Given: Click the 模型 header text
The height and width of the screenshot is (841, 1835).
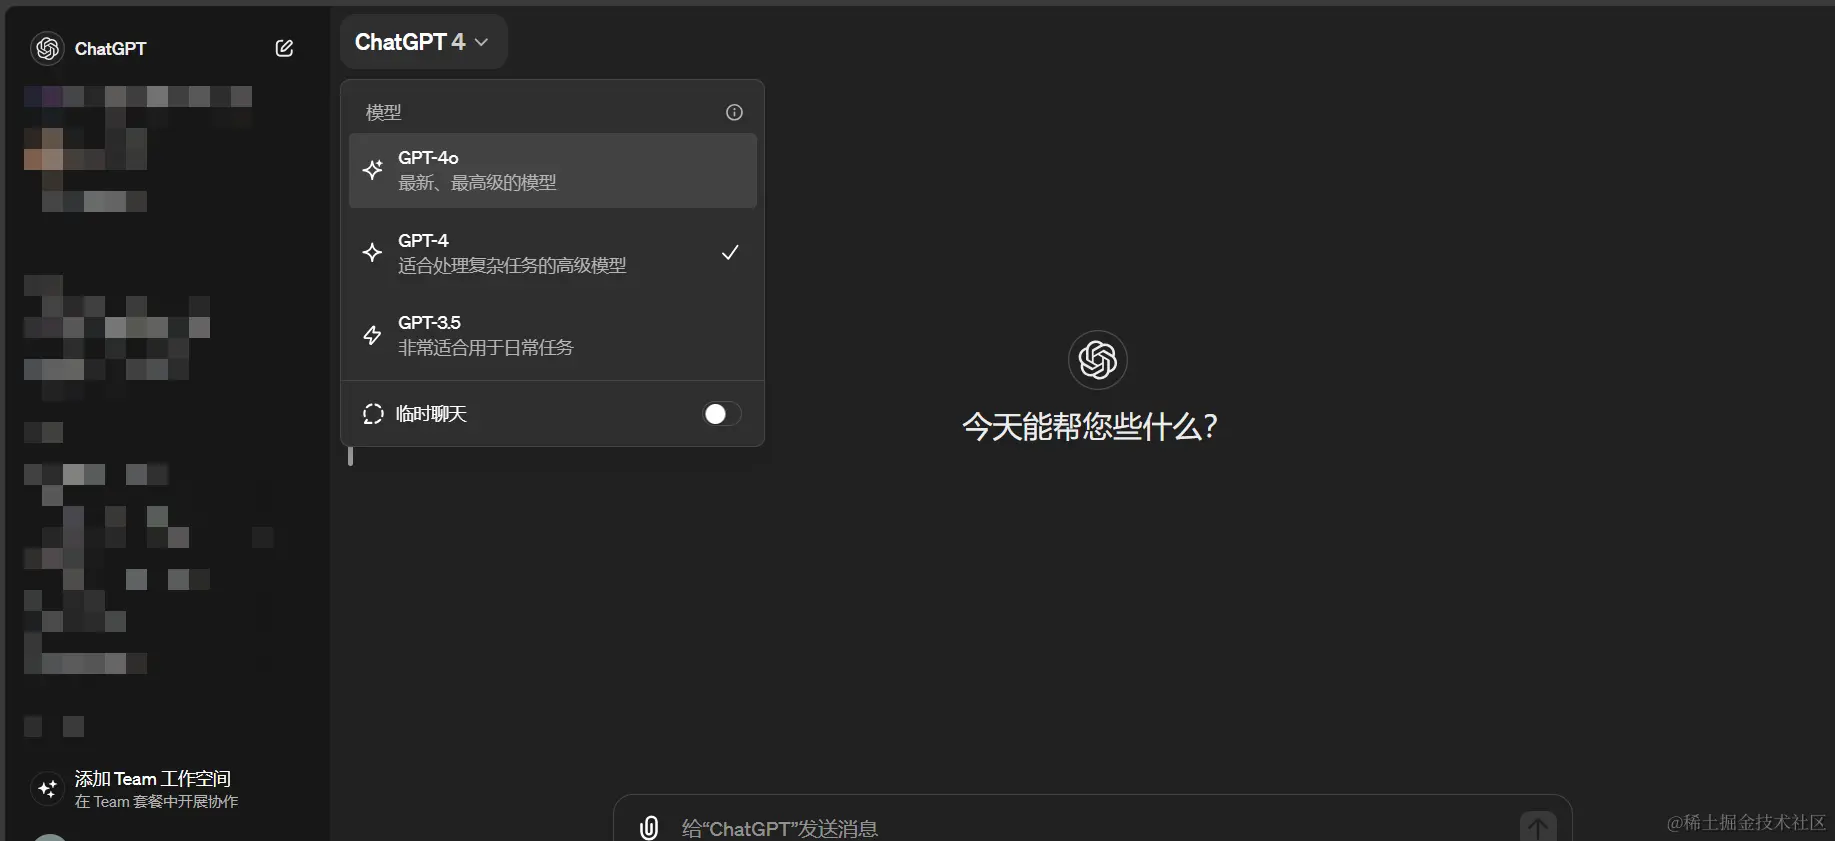Looking at the screenshot, I should click(383, 112).
